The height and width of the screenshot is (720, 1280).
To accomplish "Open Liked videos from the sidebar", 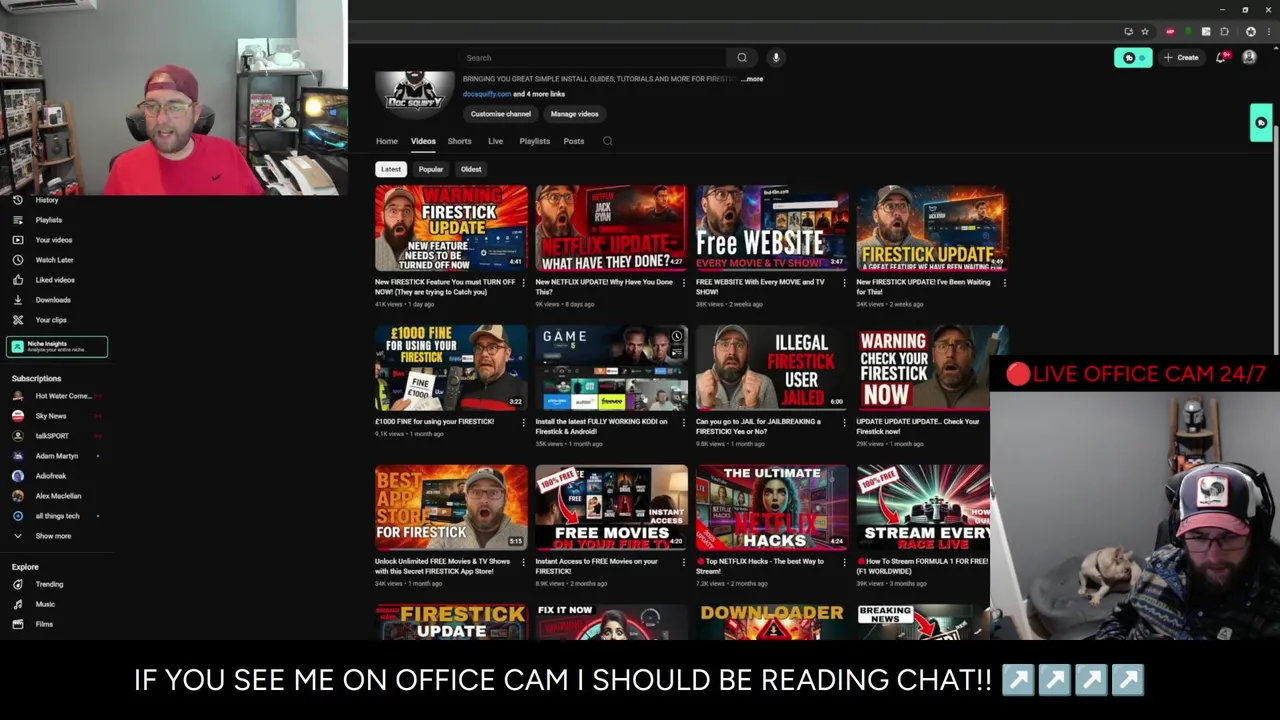I will 55,280.
